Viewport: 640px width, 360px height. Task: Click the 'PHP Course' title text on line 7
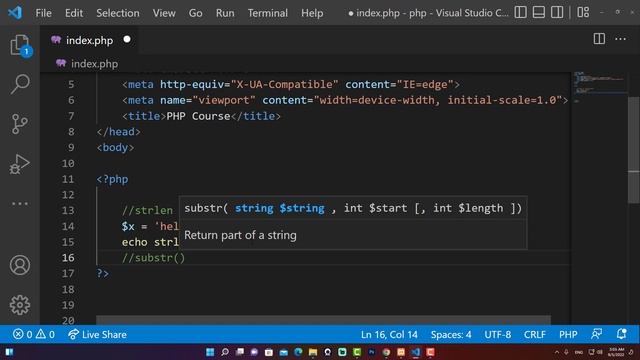198,116
